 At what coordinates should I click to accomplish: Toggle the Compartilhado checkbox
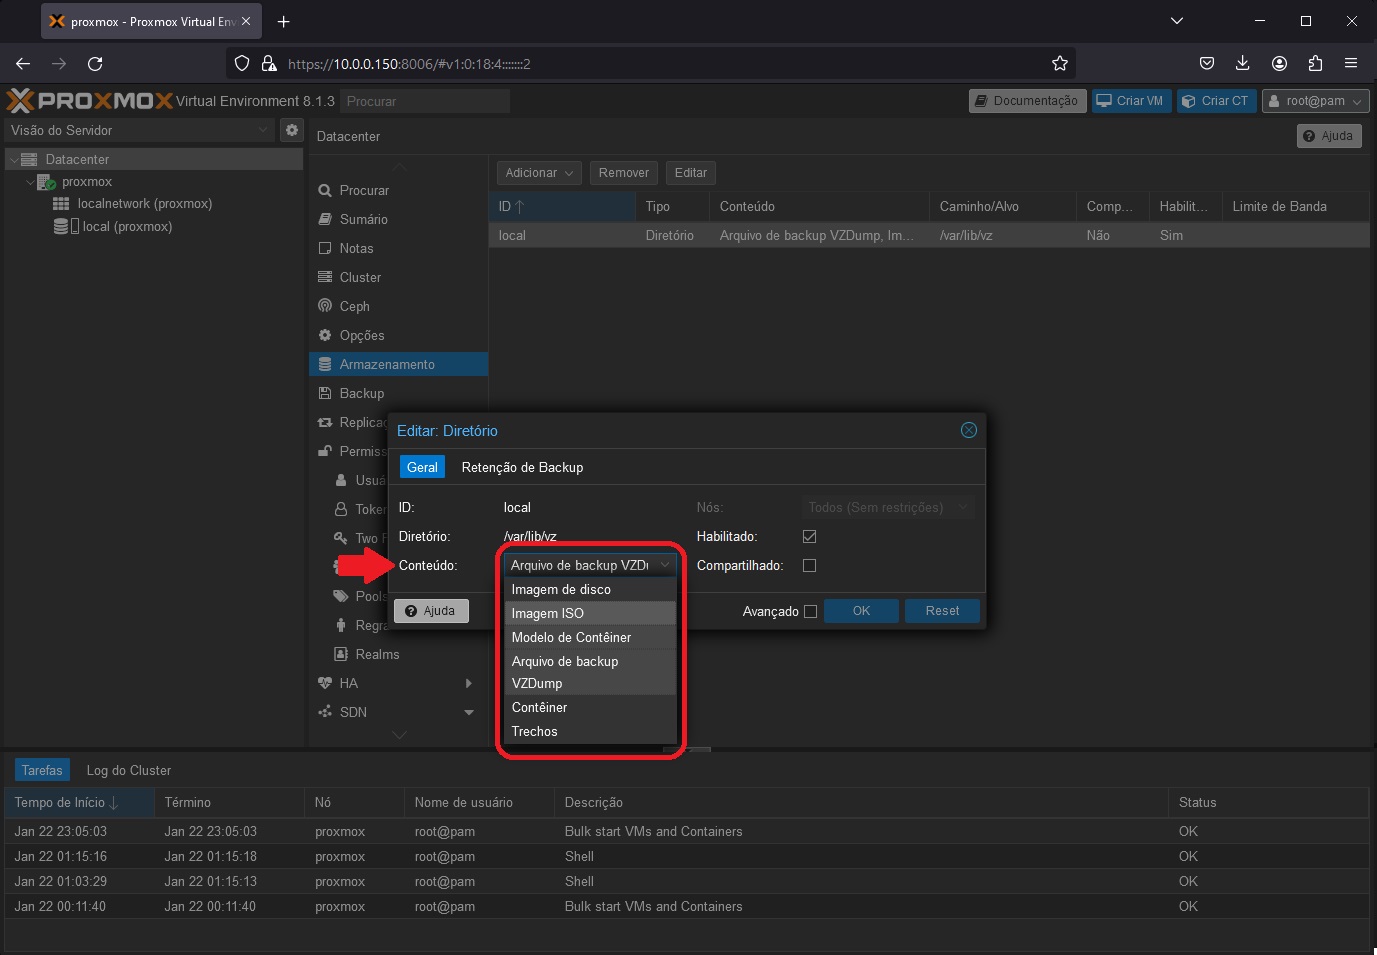coord(809,566)
